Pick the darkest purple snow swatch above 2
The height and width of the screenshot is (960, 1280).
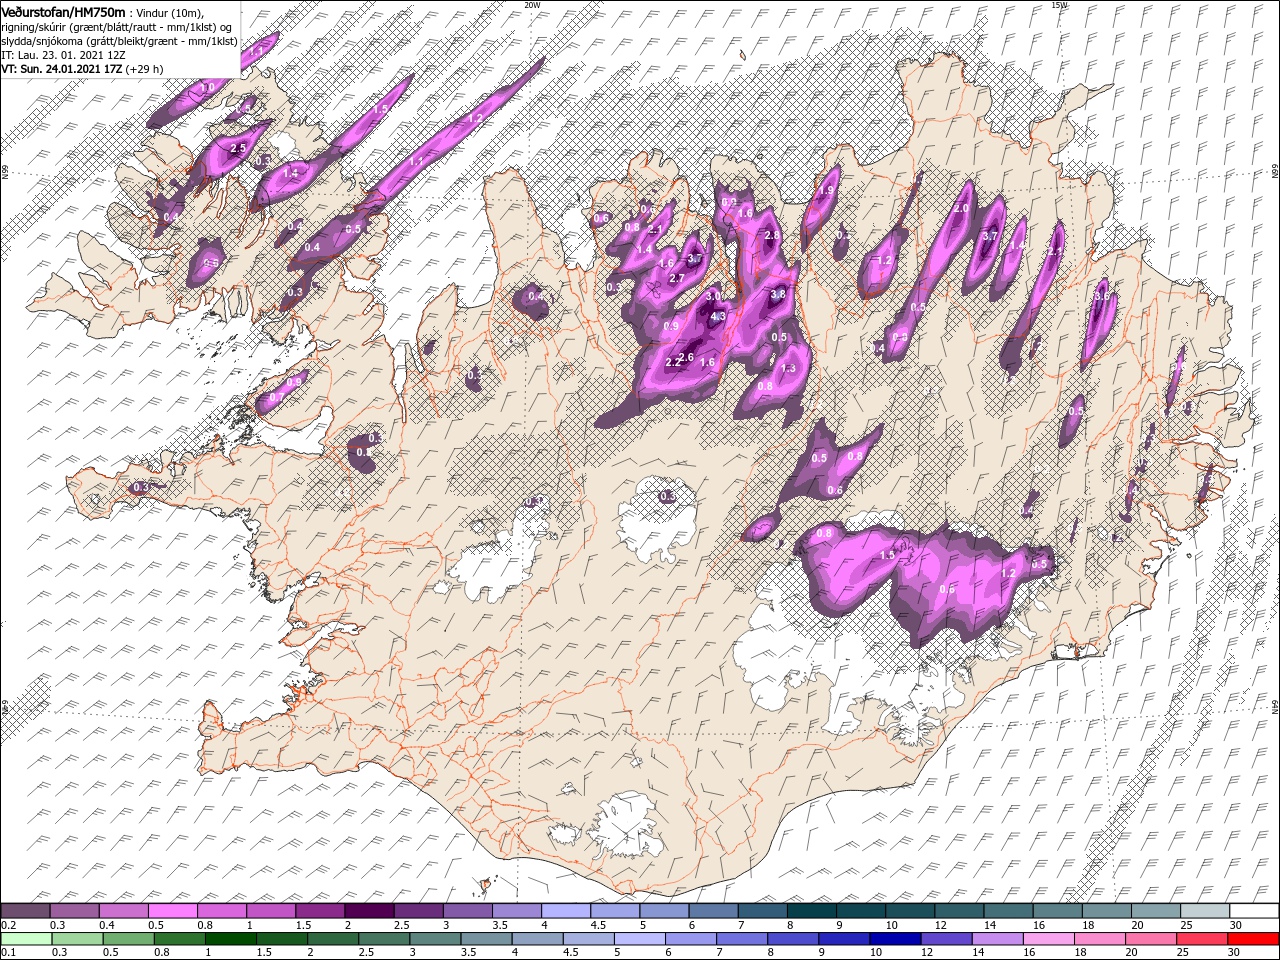click(x=368, y=911)
